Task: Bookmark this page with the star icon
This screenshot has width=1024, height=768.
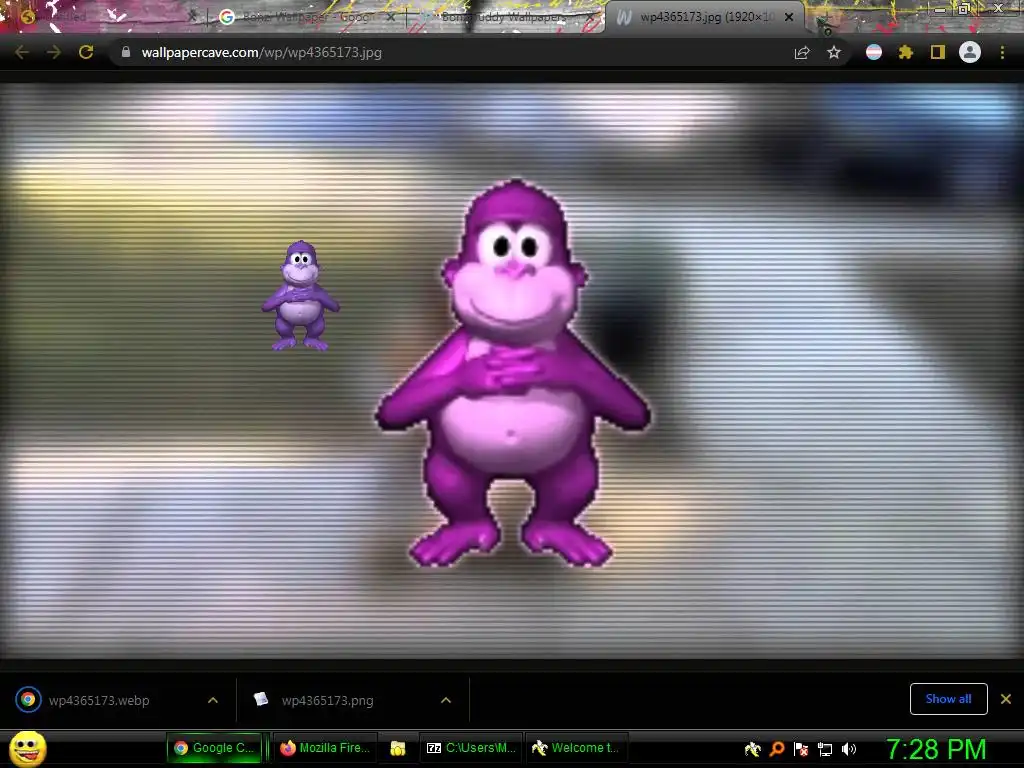Action: tap(834, 52)
